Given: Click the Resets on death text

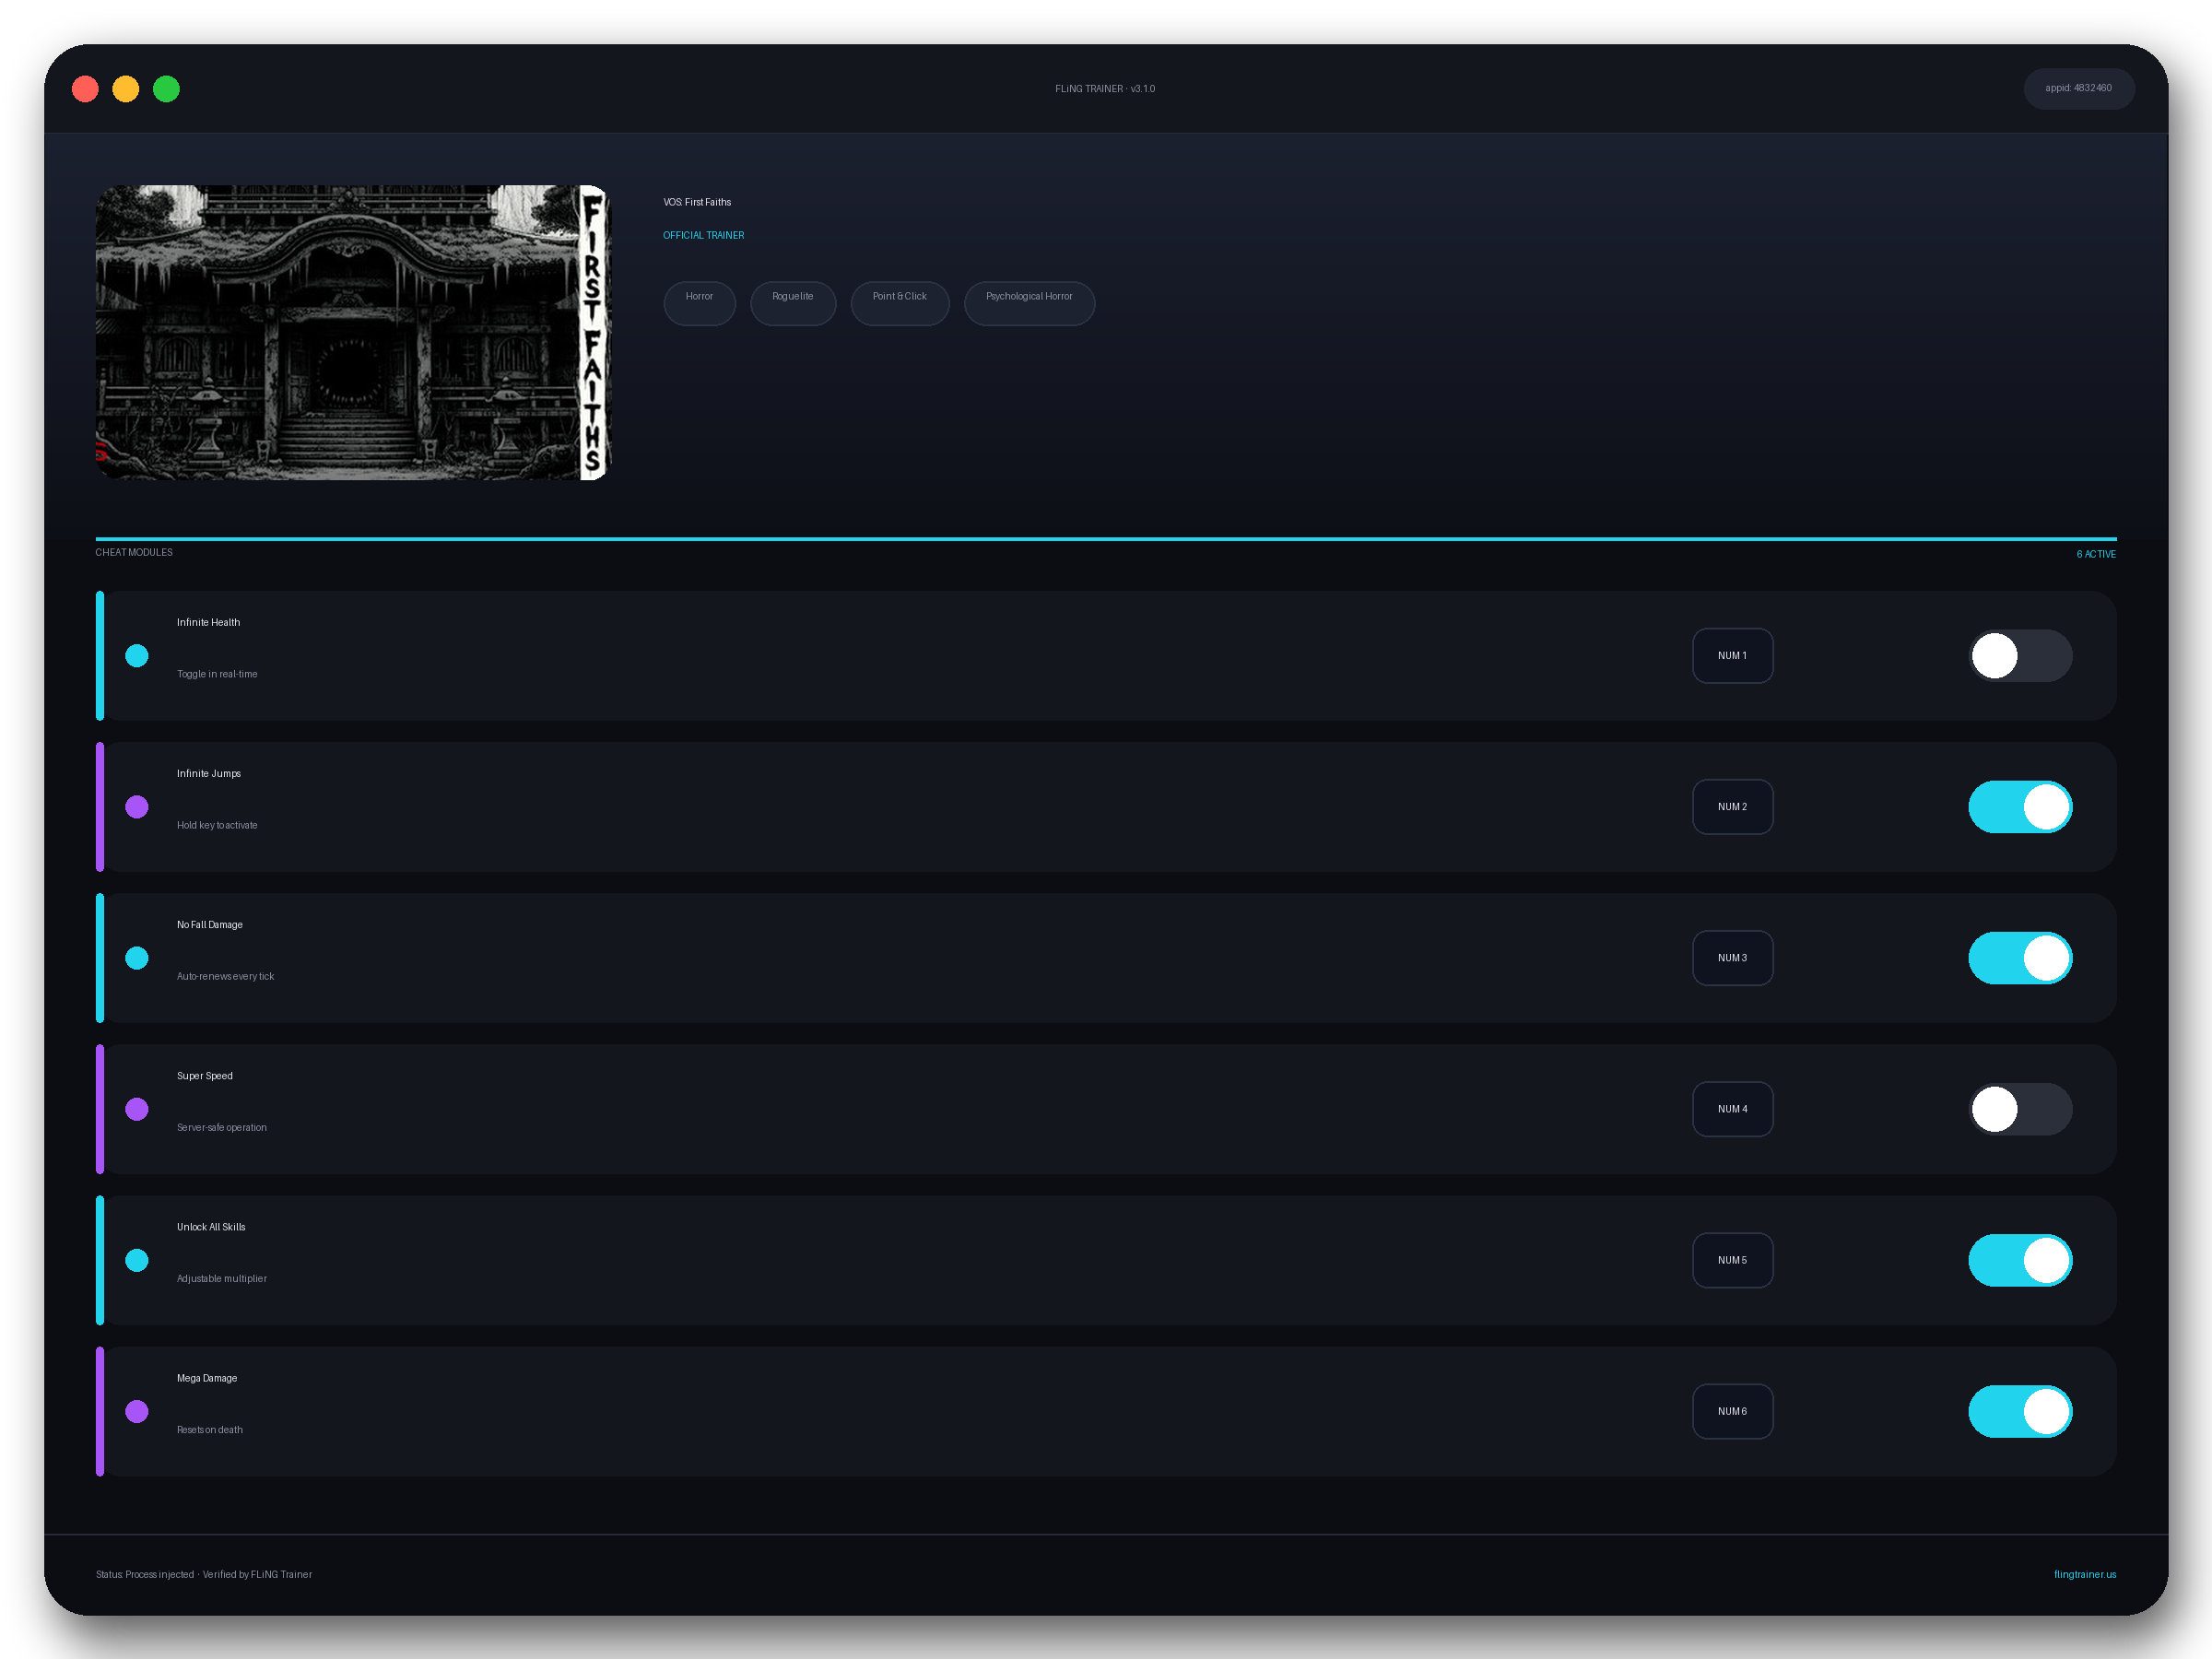Looking at the screenshot, I should click(209, 1429).
